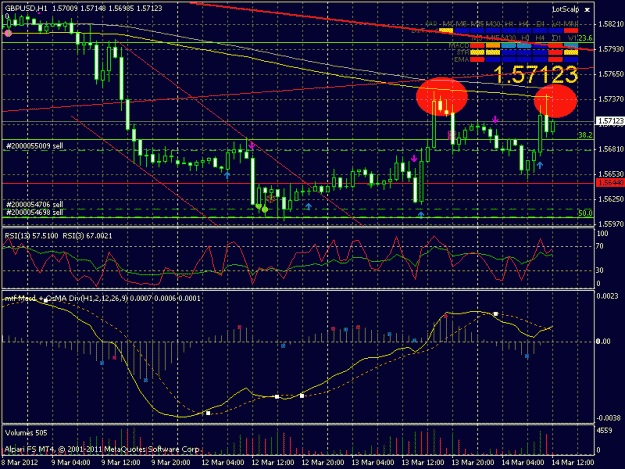Click the yellow-green dot at 12 Mar low

coord(265,209)
